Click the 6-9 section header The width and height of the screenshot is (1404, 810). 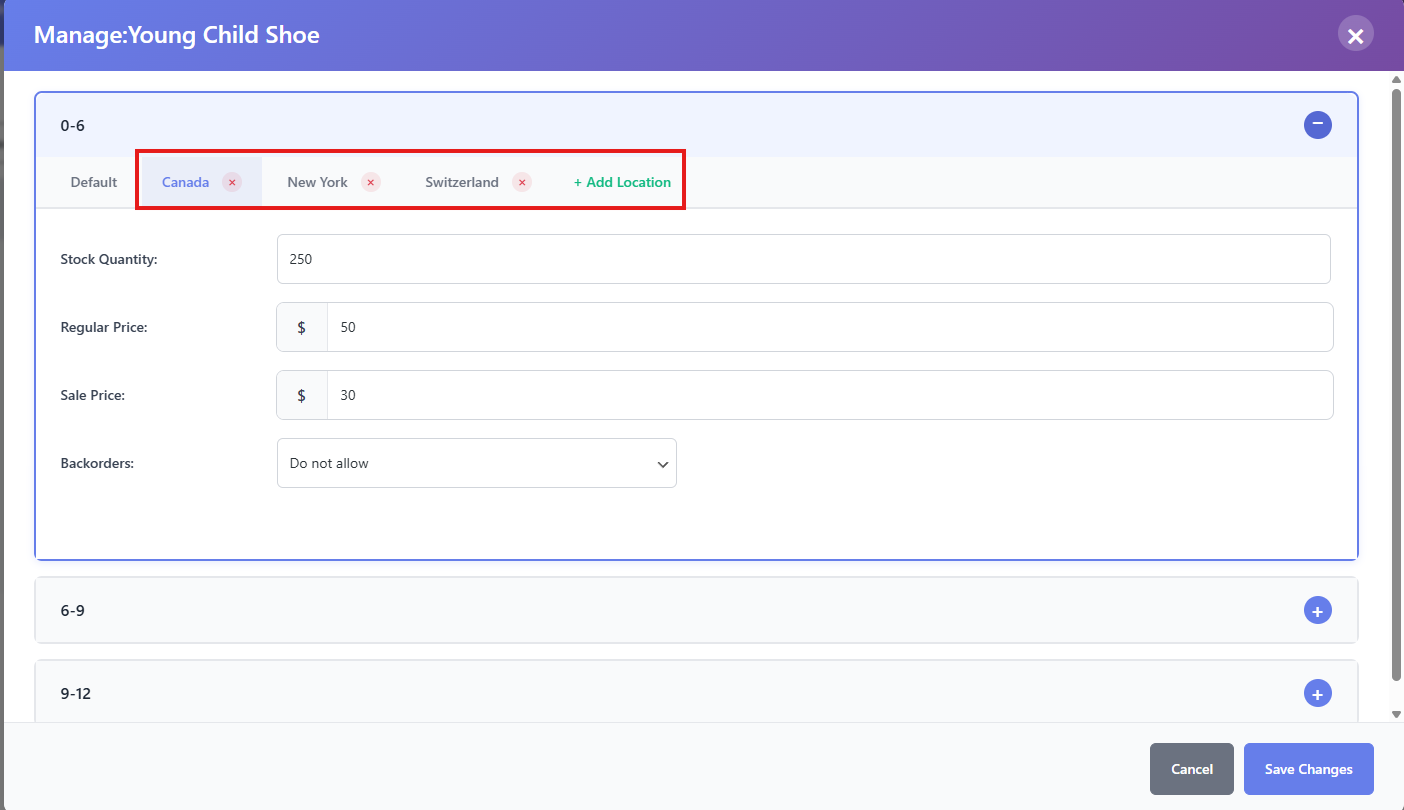(600, 610)
